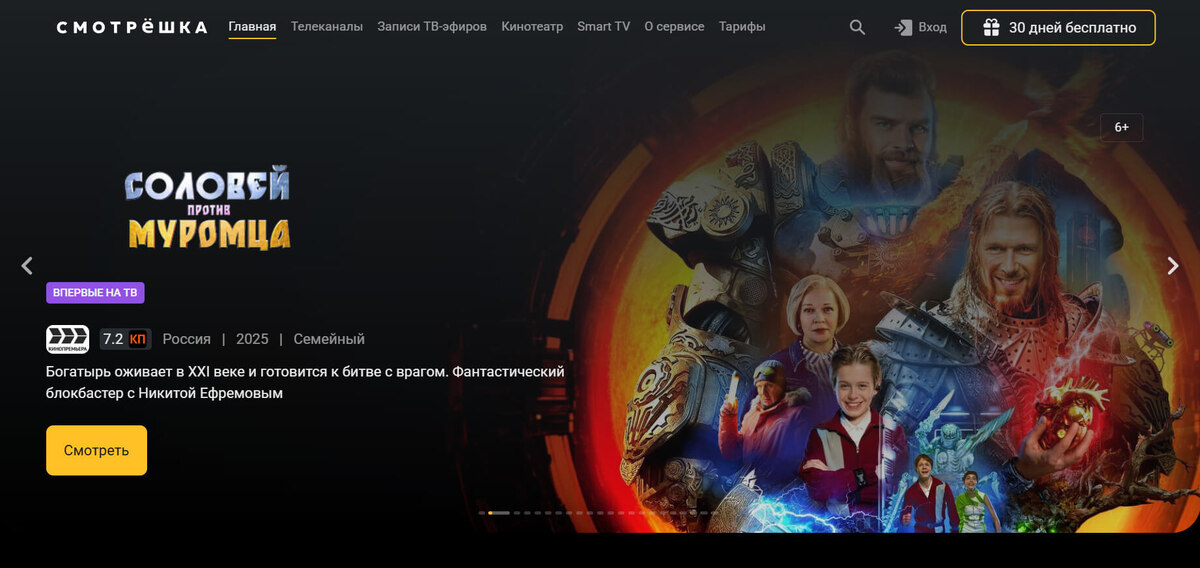The height and width of the screenshot is (568, 1200).
Task: View the Тарифы page
Action: click(x=742, y=27)
